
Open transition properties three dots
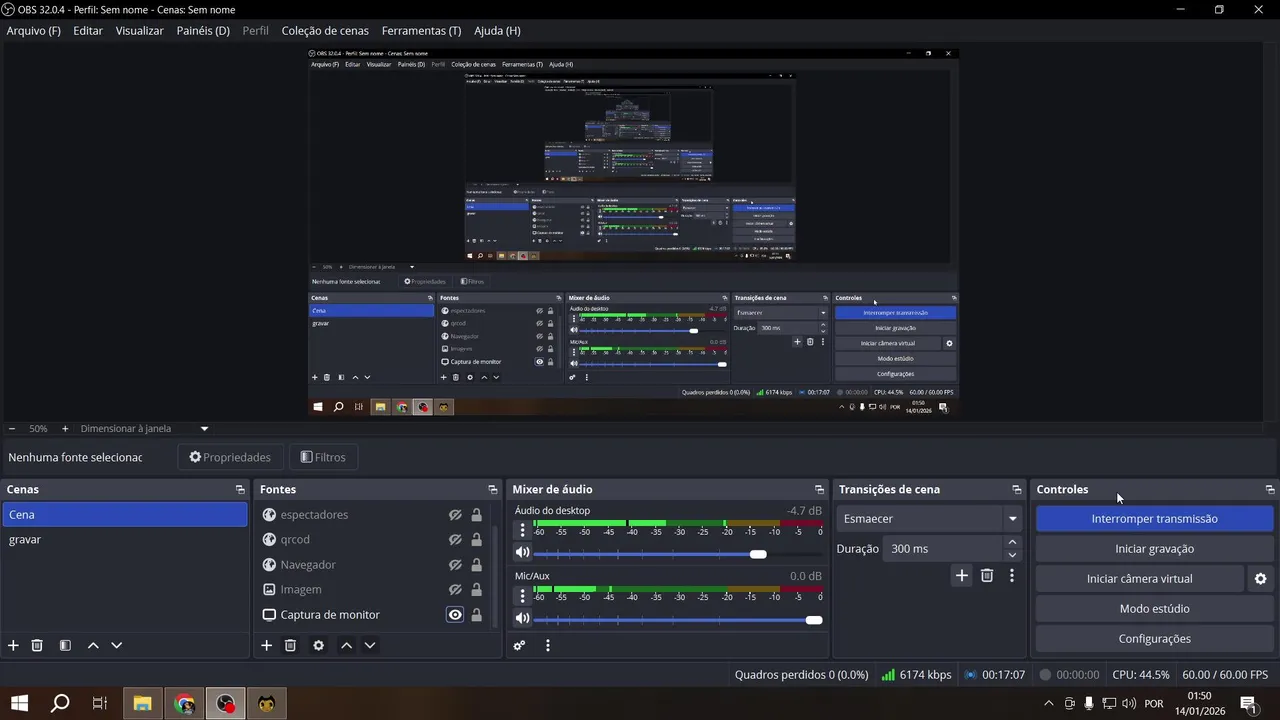pos(1012,575)
